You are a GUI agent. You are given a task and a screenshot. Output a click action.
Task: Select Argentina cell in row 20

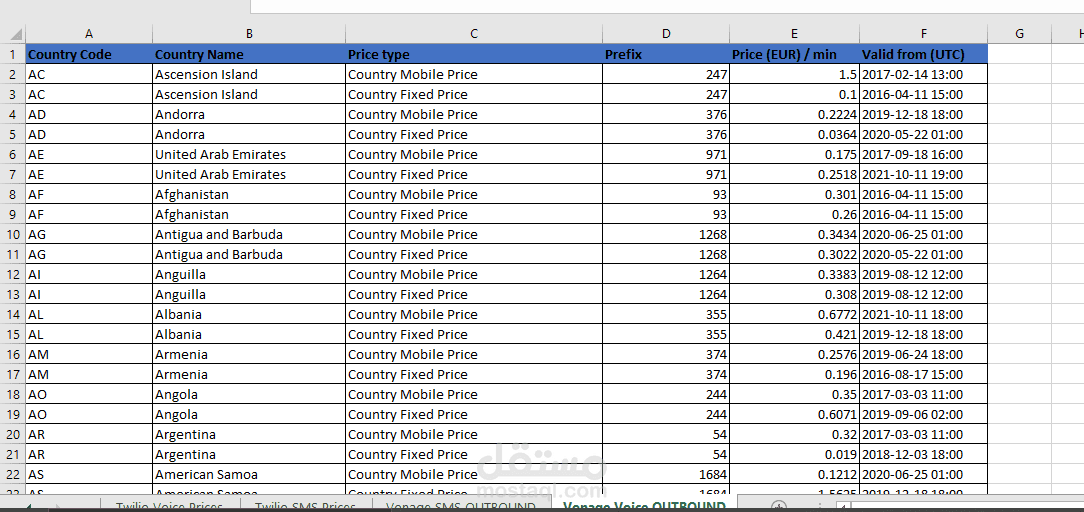click(x=249, y=435)
